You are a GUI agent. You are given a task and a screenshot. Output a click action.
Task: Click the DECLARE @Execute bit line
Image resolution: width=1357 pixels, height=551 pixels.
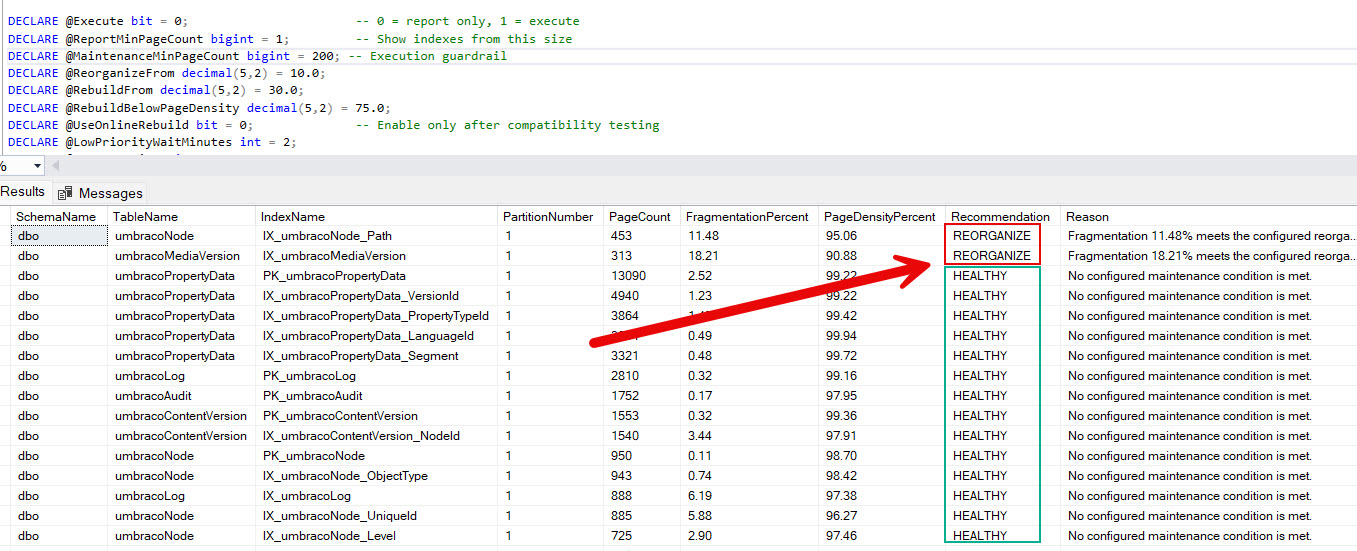[97, 21]
